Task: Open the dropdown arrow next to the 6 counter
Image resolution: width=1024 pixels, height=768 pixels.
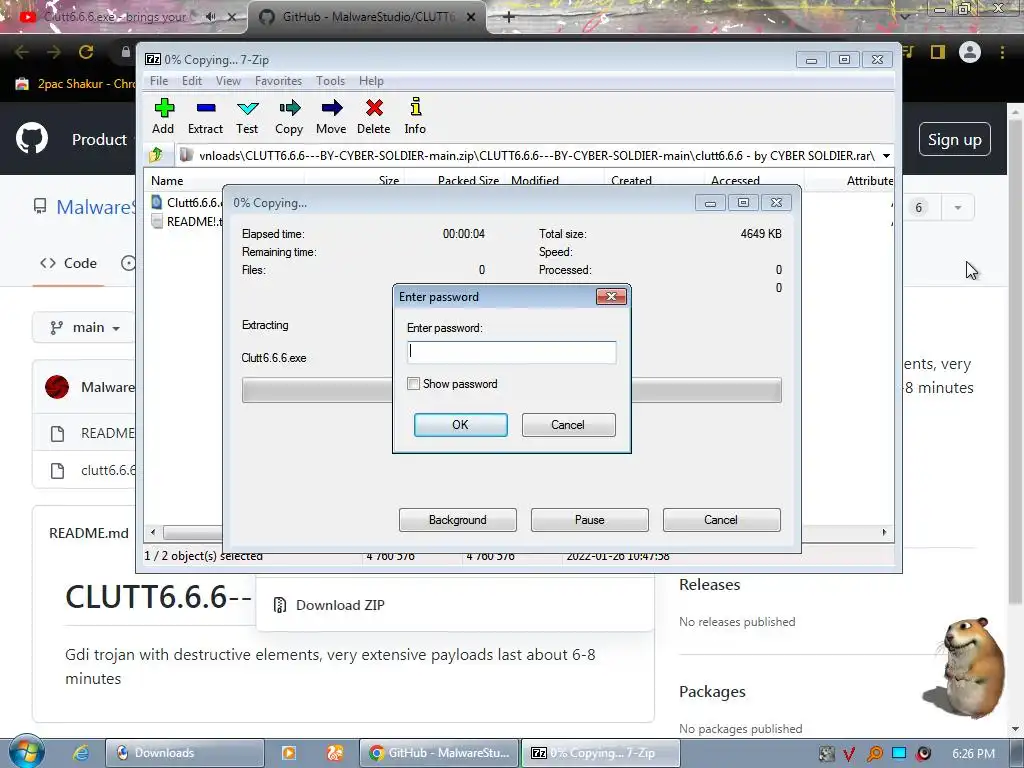Action: coord(957,208)
